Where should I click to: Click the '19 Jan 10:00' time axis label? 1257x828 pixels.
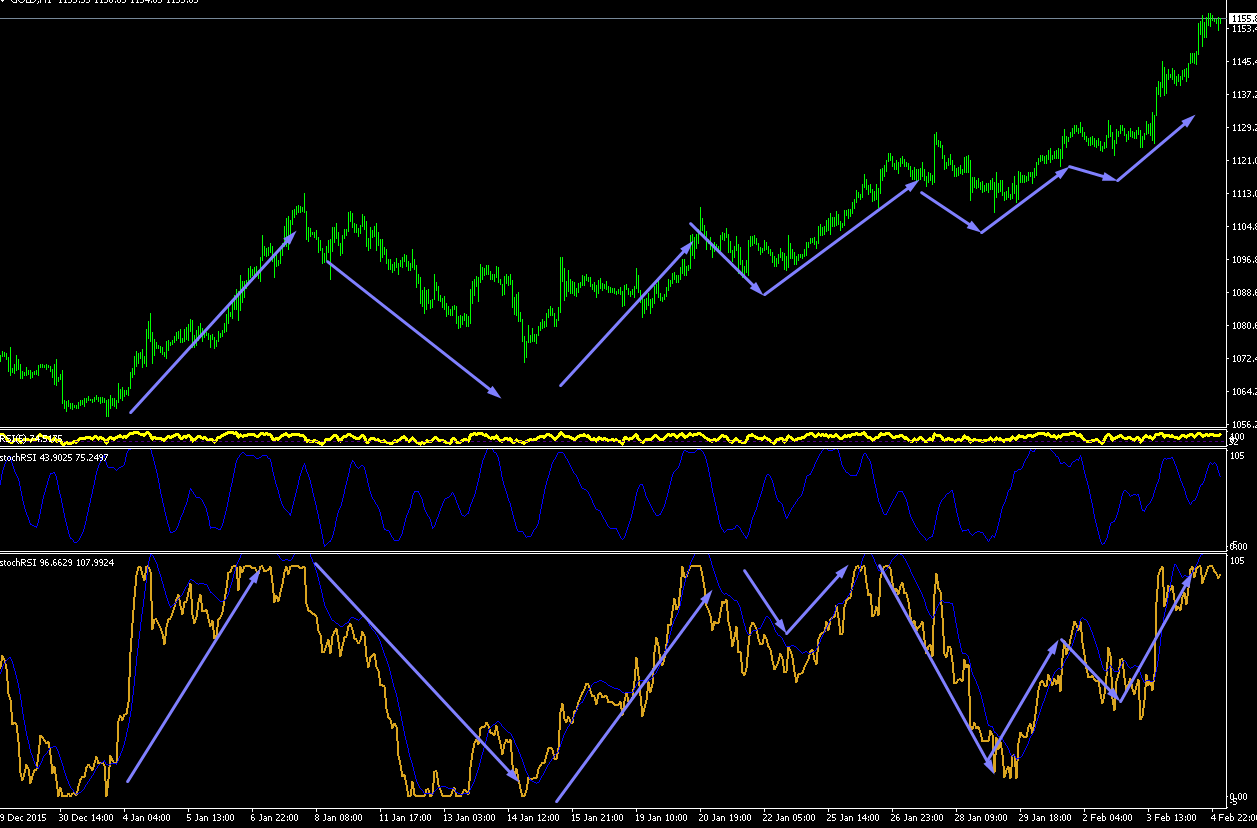click(661, 818)
